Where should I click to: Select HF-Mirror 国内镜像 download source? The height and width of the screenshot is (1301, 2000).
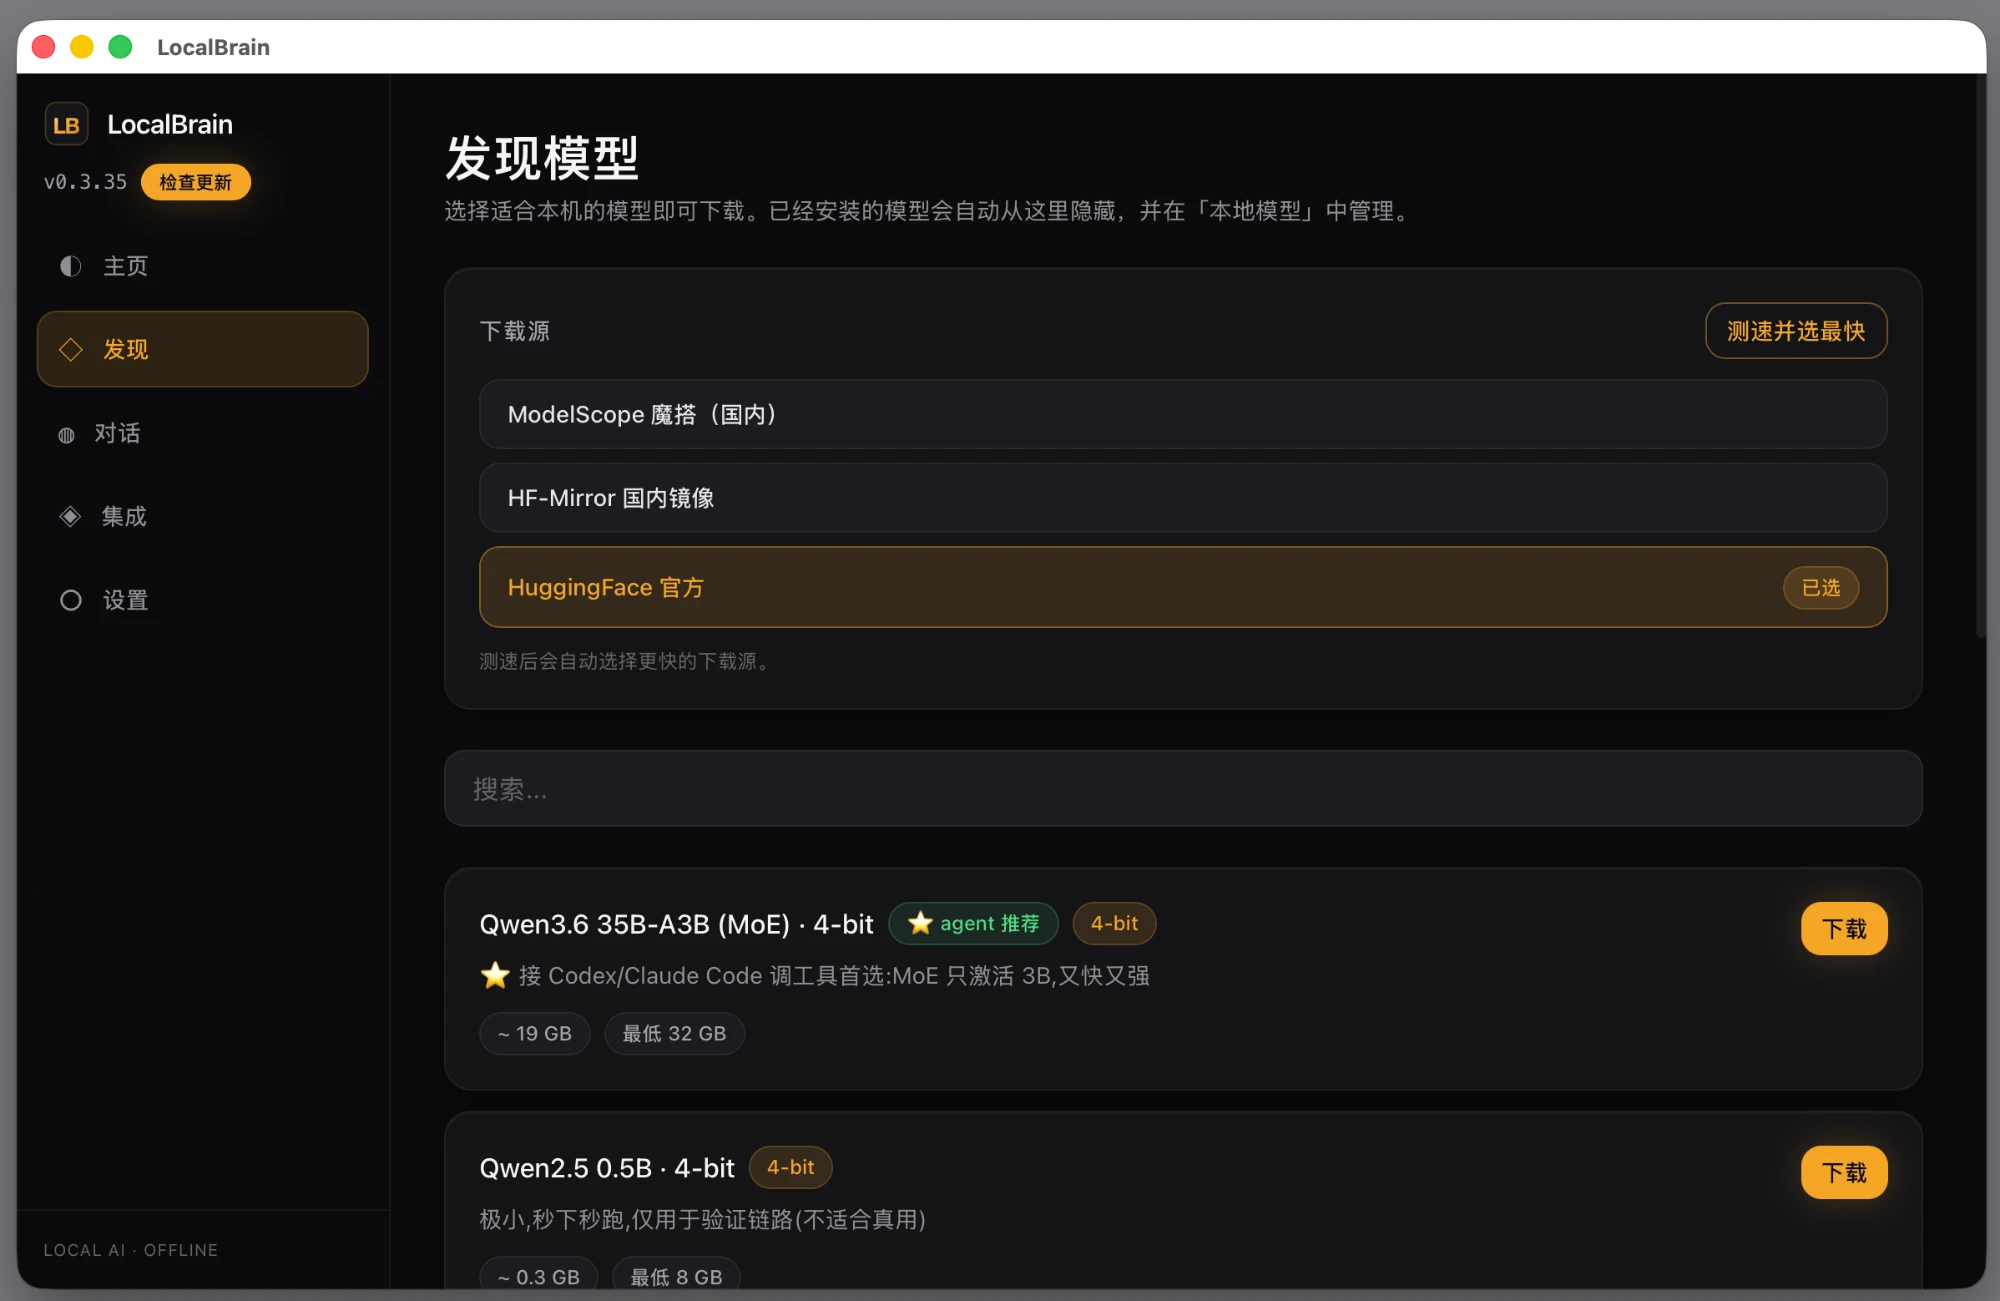click(x=1183, y=498)
